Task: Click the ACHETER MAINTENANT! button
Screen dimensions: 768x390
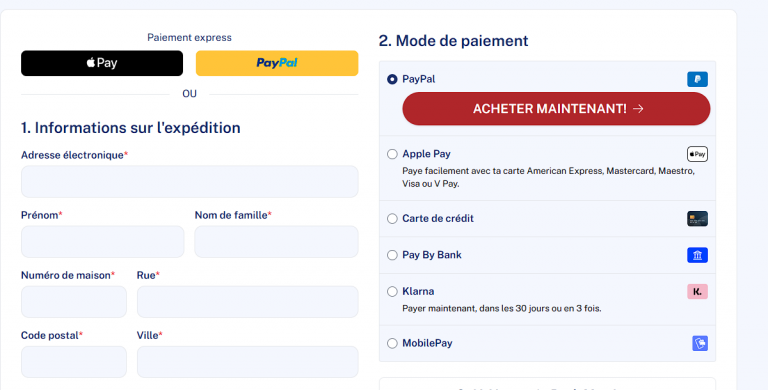Action: [556, 109]
